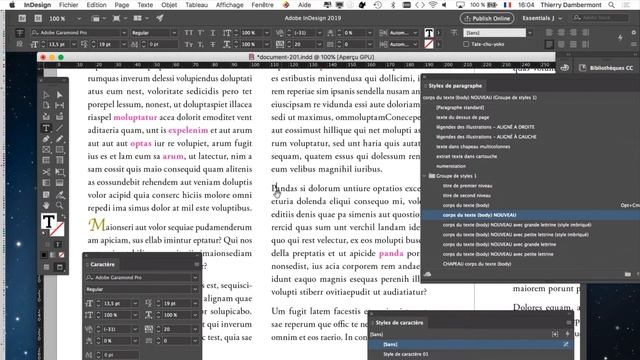Select the Note tool
The width and height of the screenshot is (640, 360).
pos(47,195)
